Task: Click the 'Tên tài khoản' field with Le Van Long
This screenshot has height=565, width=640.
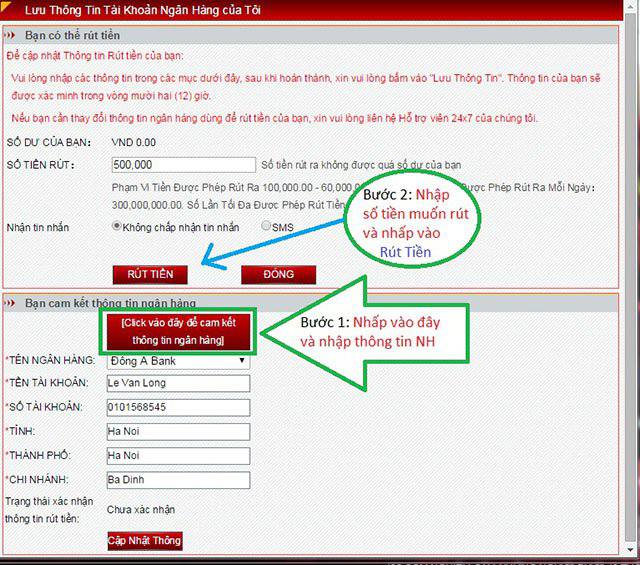Action: 178,383
